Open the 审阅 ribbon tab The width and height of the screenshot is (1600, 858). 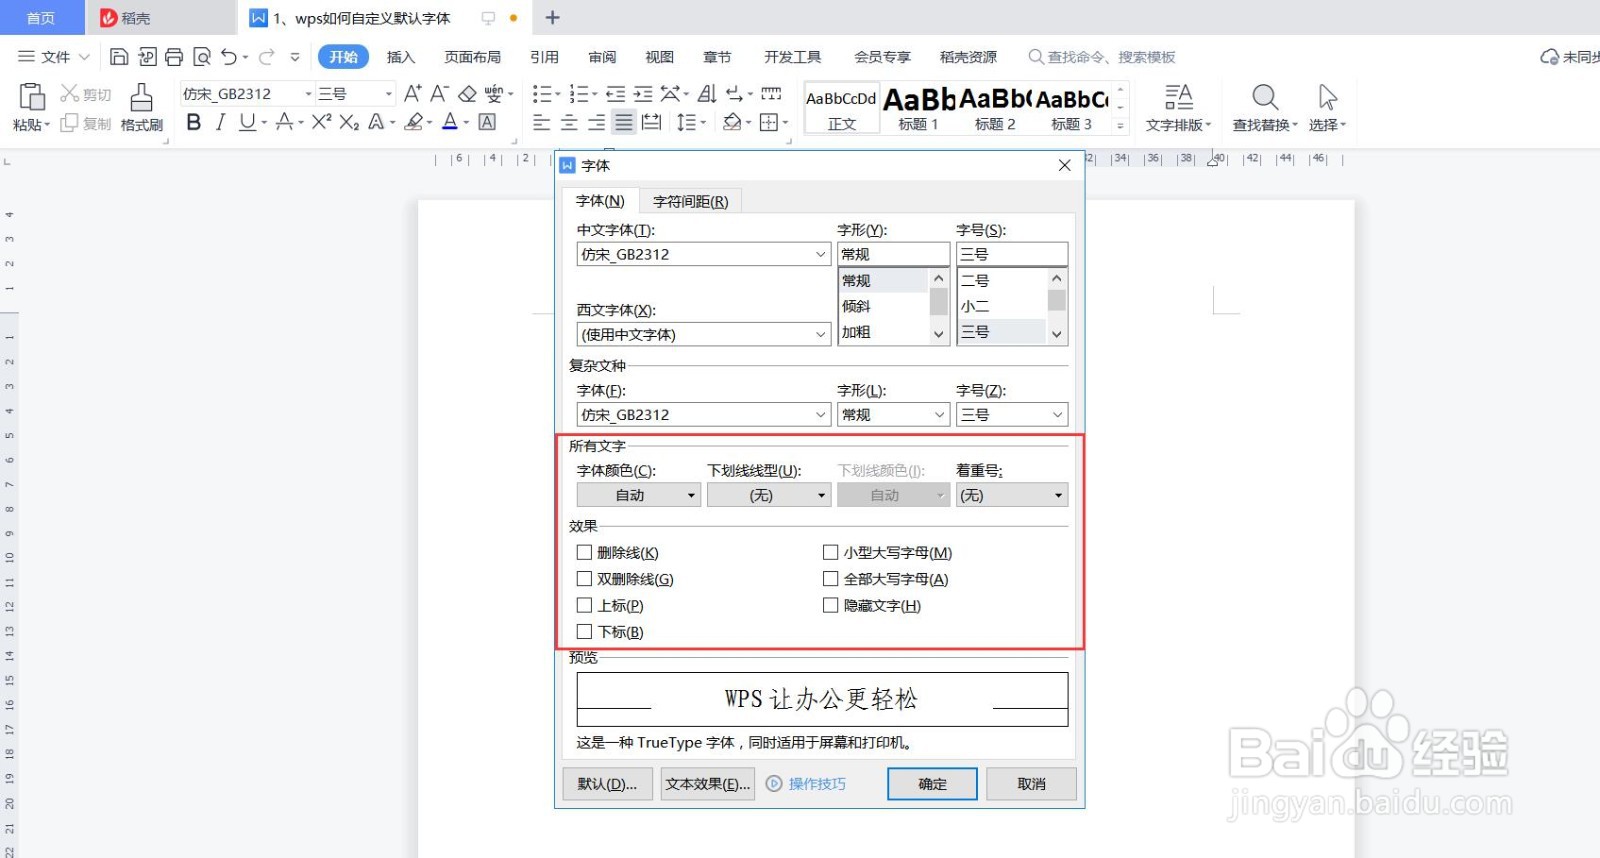pos(602,57)
